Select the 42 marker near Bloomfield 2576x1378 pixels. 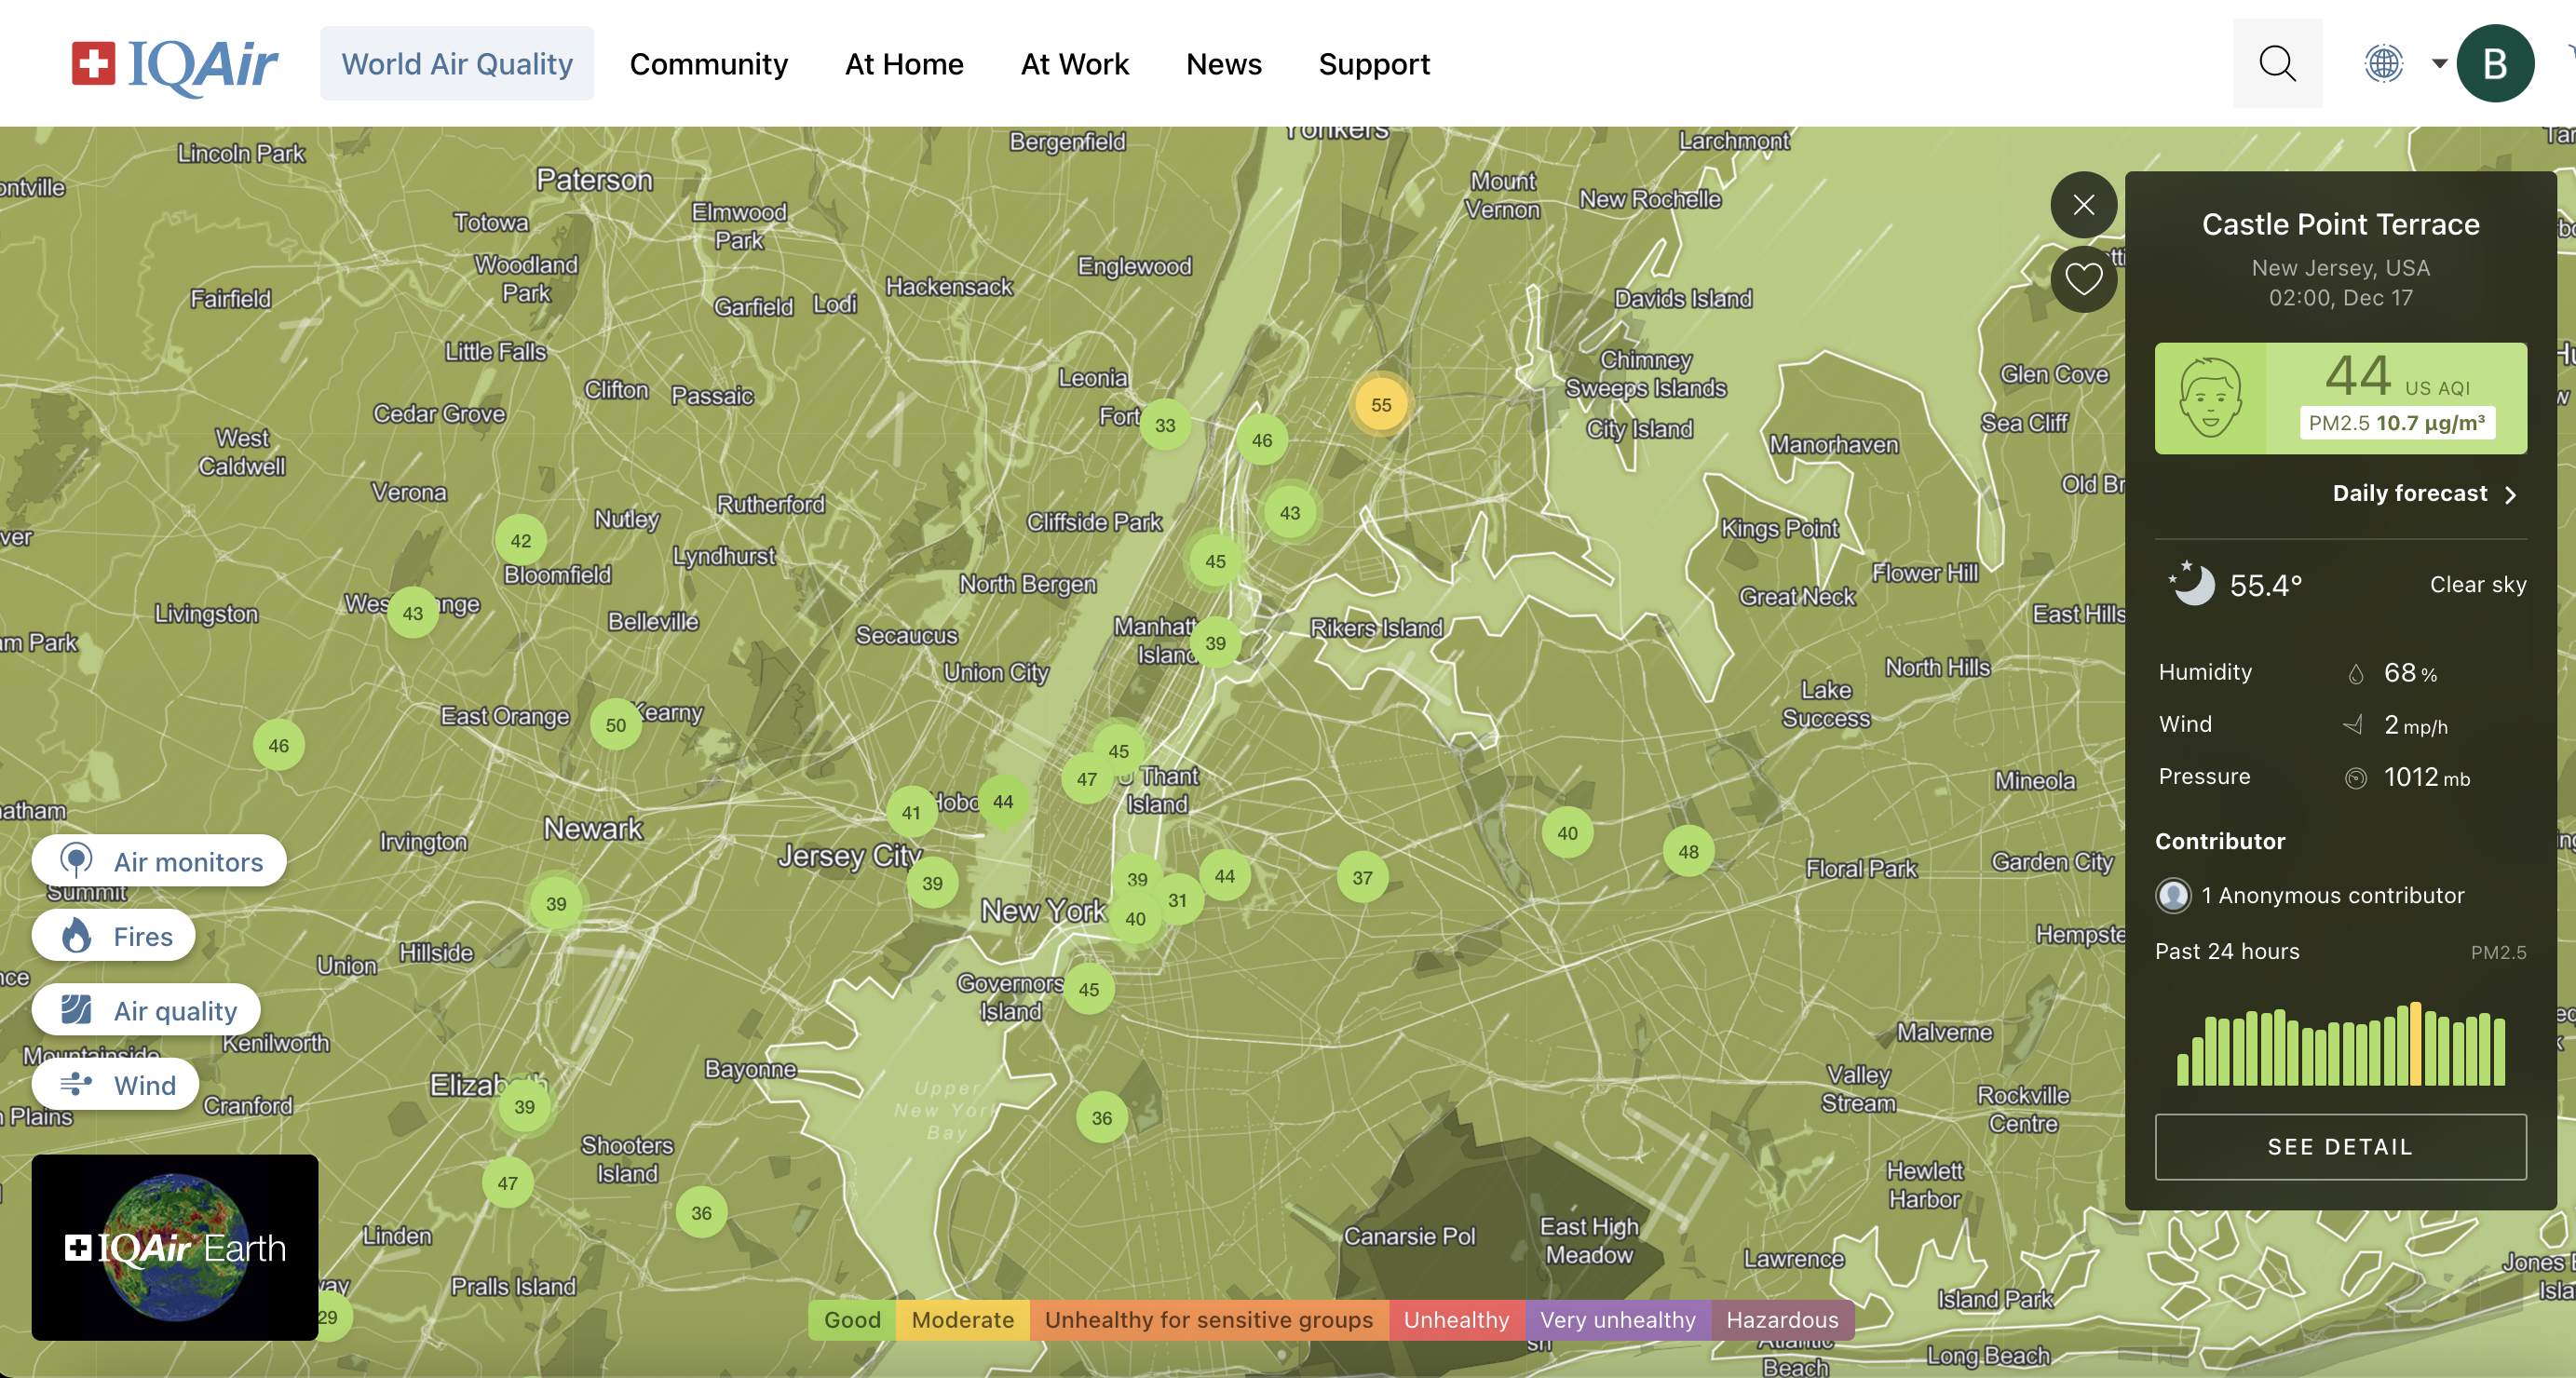pyautogui.click(x=520, y=540)
